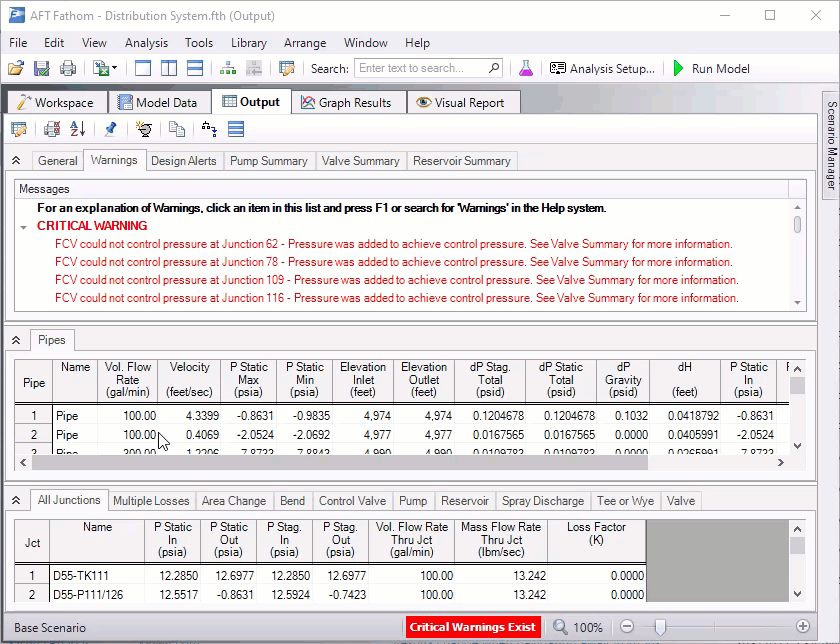Switch to the Model Data tab
The width and height of the screenshot is (840, 644).
click(158, 102)
